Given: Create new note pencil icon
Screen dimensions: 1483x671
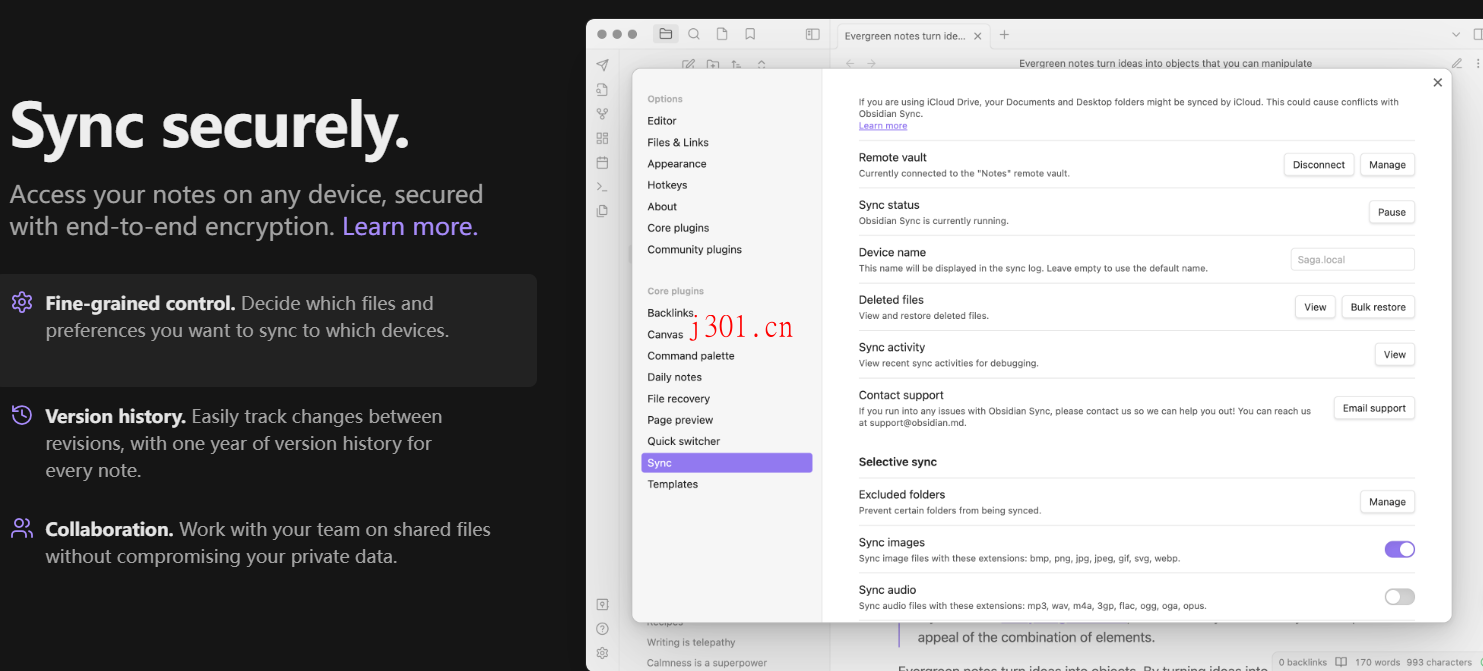Looking at the screenshot, I should click(x=688, y=64).
